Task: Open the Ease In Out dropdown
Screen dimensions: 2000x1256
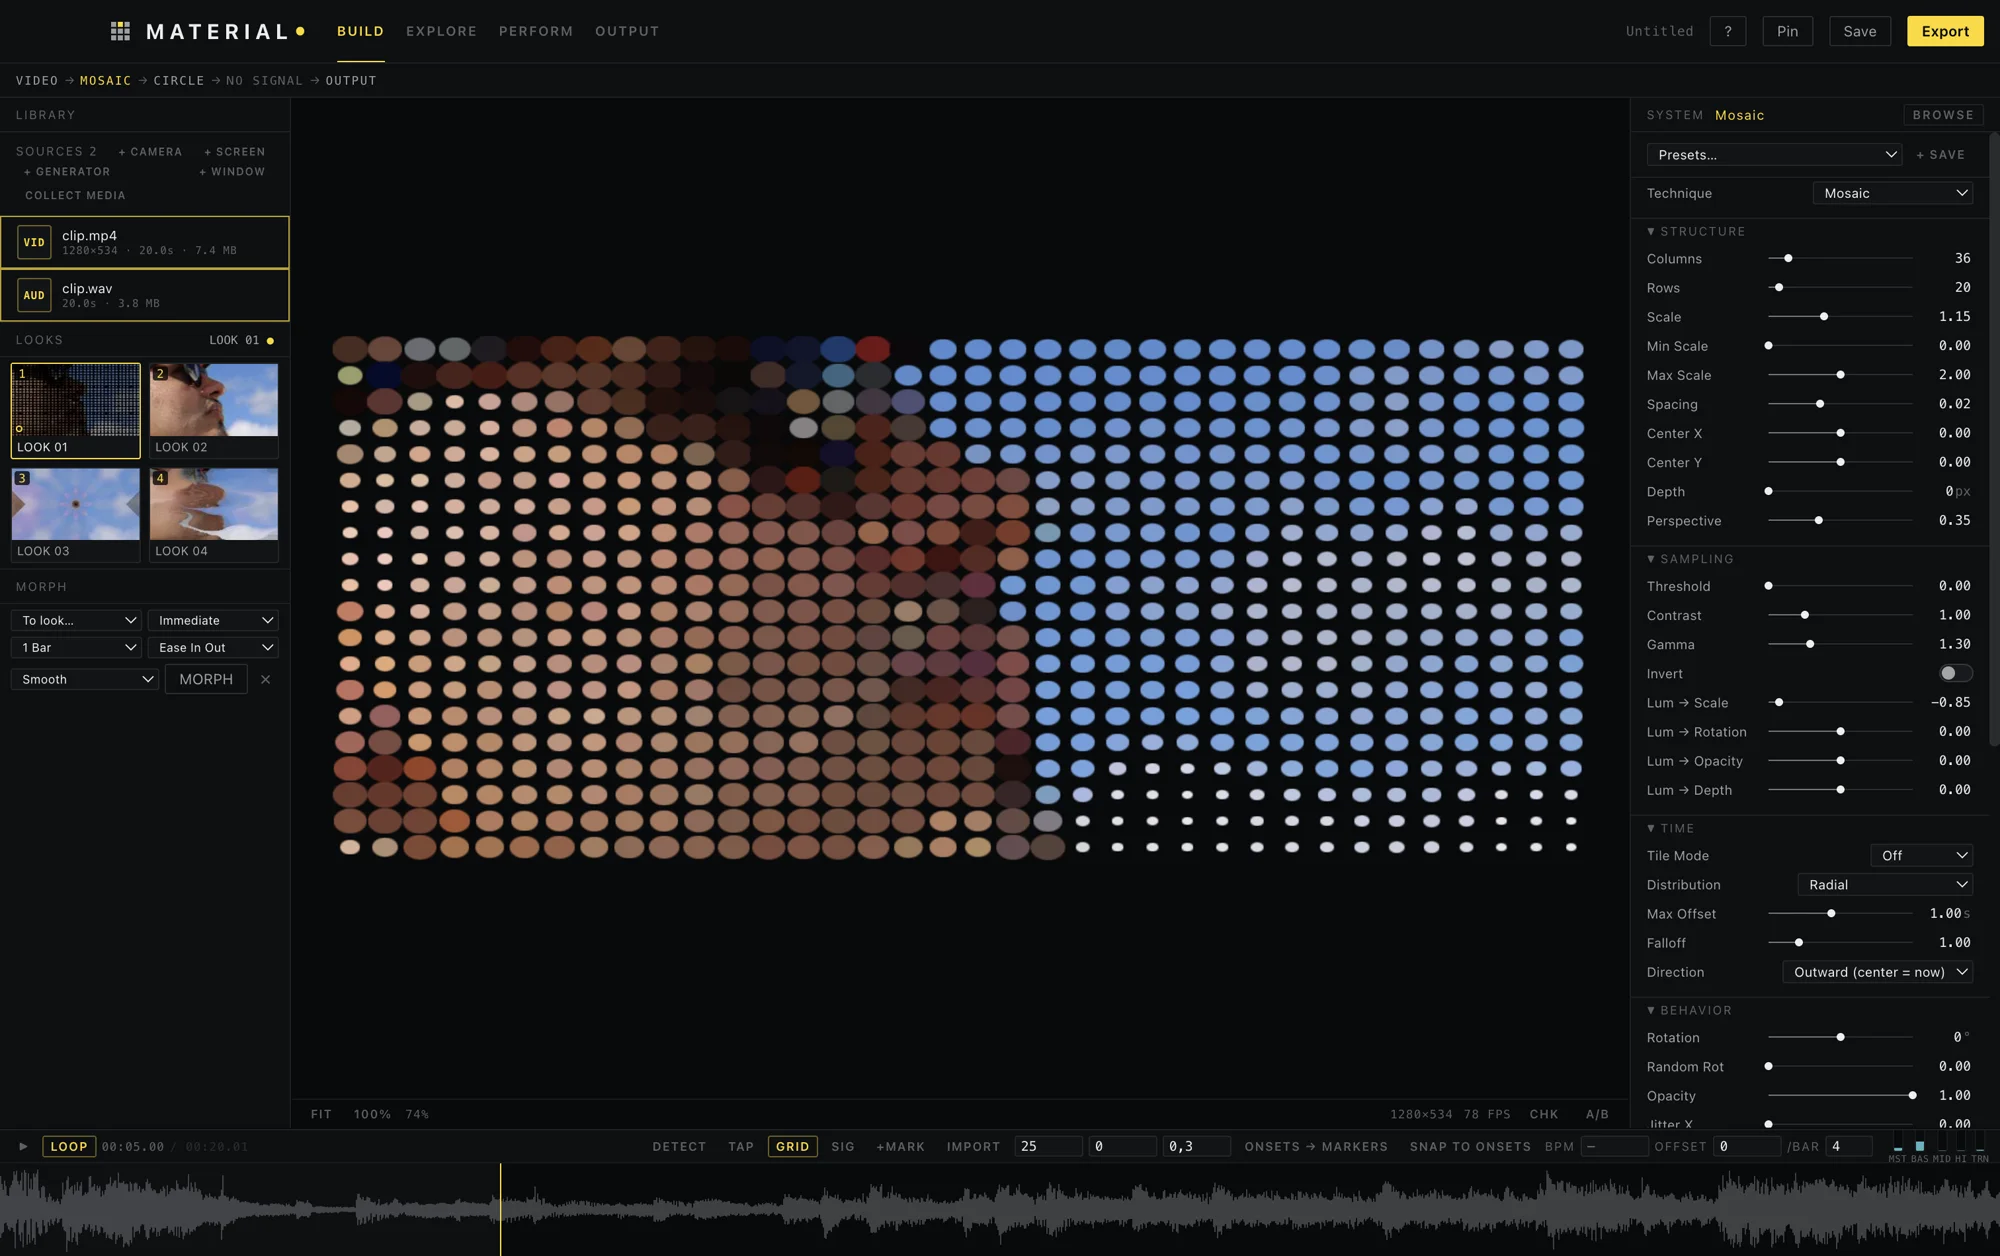Action: point(213,647)
